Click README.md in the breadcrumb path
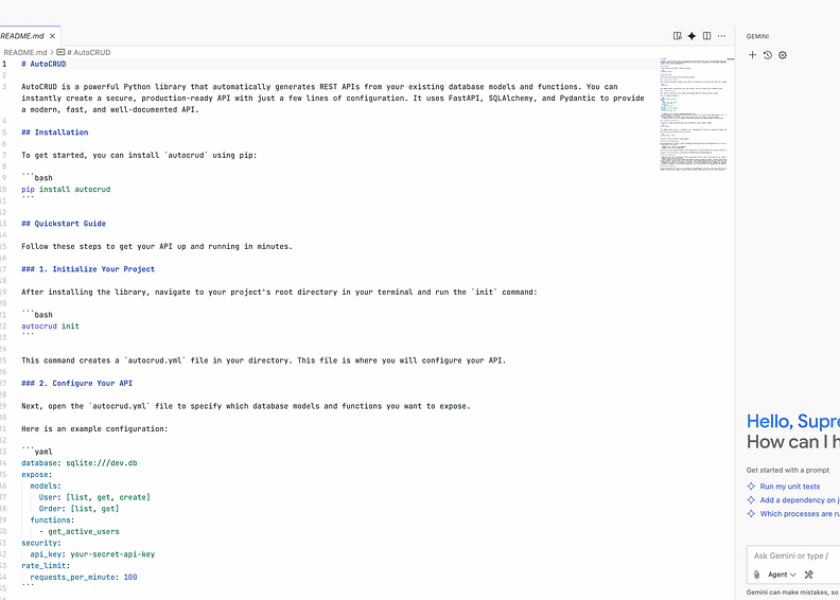The width and height of the screenshot is (840, 600). point(24,52)
